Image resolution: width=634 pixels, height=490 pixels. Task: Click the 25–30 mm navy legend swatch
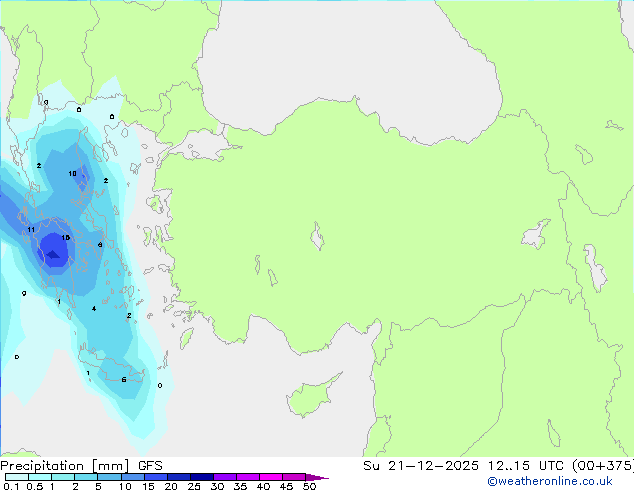tap(202, 477)
